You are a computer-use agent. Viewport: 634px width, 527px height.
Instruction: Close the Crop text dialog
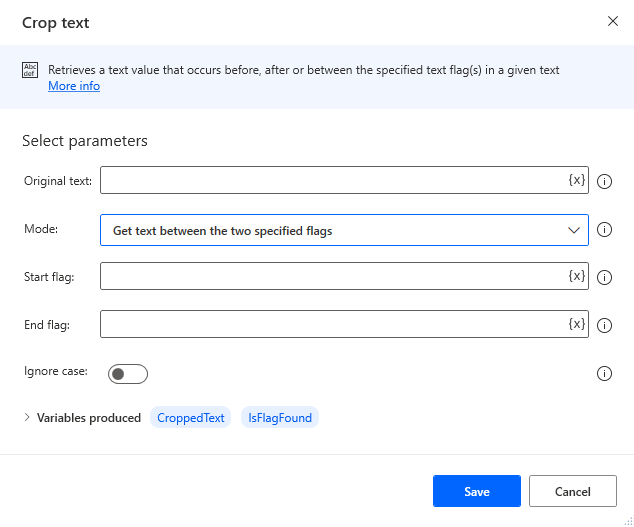tap(613, 21)
